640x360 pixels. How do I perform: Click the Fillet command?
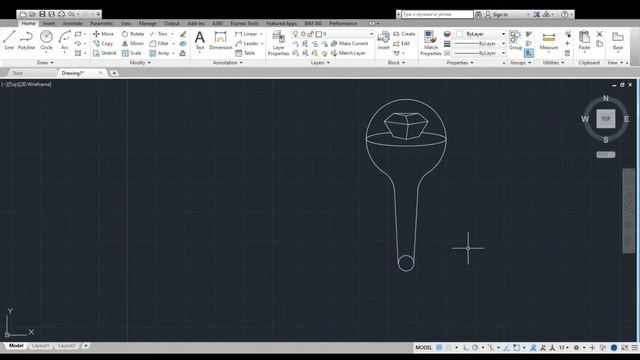coord(159,43)
